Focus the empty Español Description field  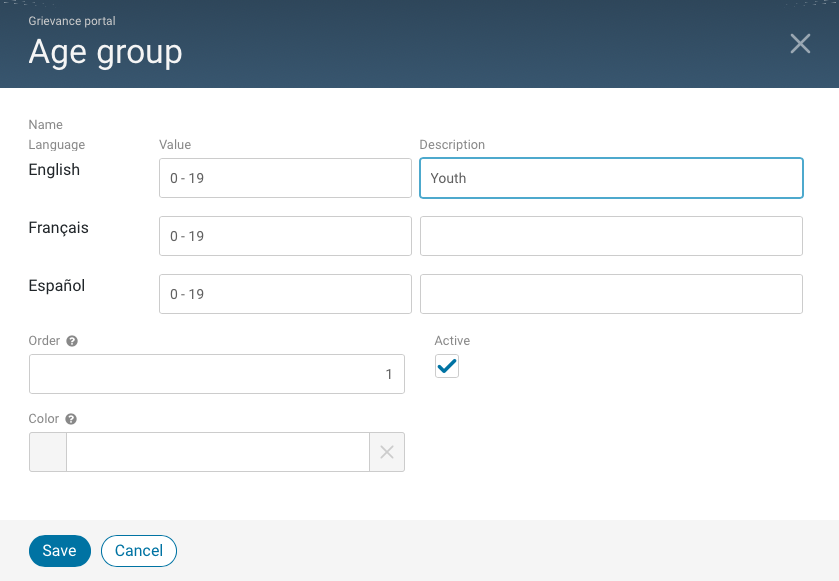tap(610, 294)
